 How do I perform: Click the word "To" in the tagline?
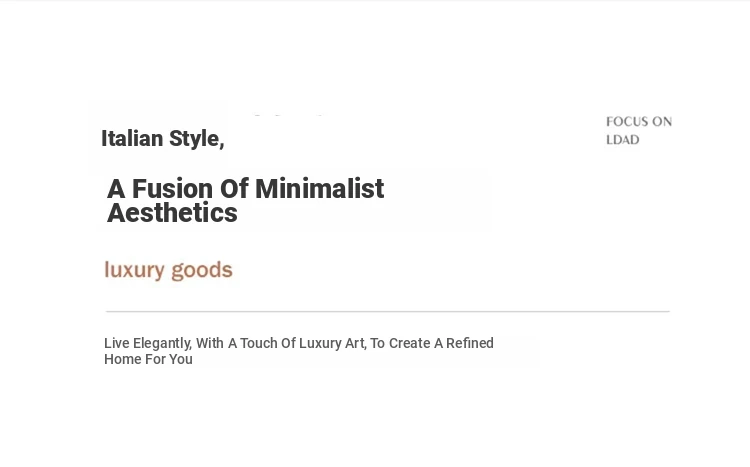point(377,343)
